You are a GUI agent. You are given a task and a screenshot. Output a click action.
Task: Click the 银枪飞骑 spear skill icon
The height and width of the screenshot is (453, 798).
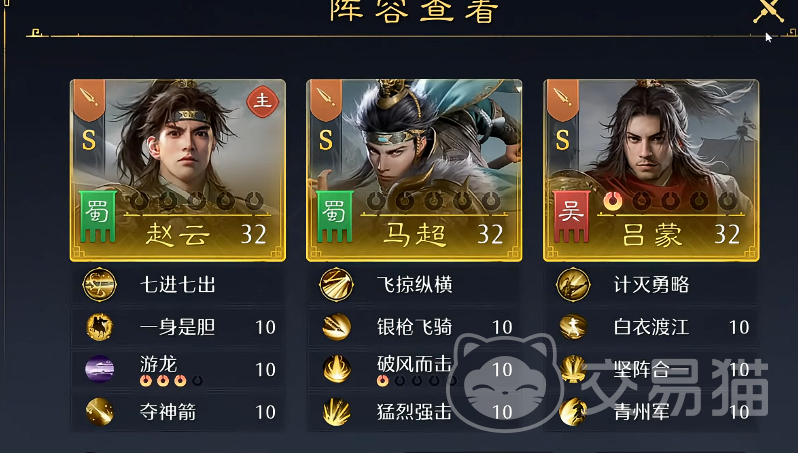click(x=336, y=327)
